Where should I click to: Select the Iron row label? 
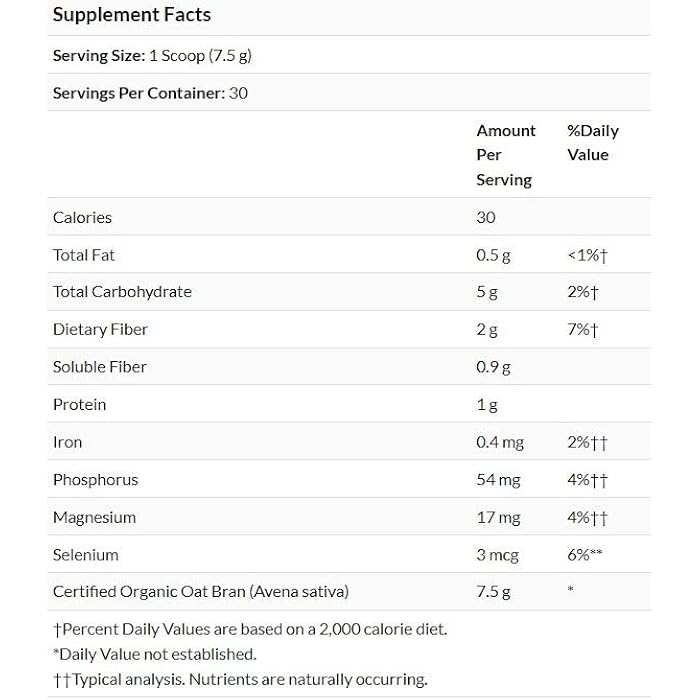pos(68,442)
